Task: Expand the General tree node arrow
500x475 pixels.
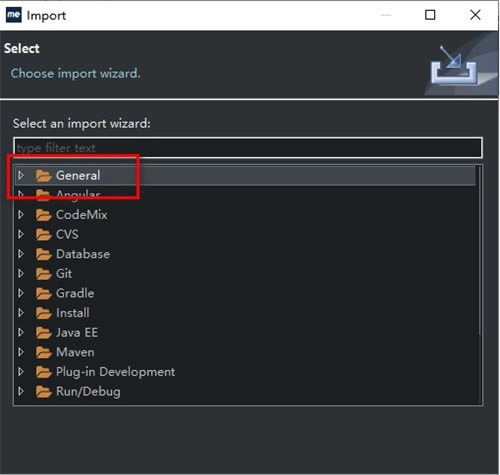Action: (21, 175)
